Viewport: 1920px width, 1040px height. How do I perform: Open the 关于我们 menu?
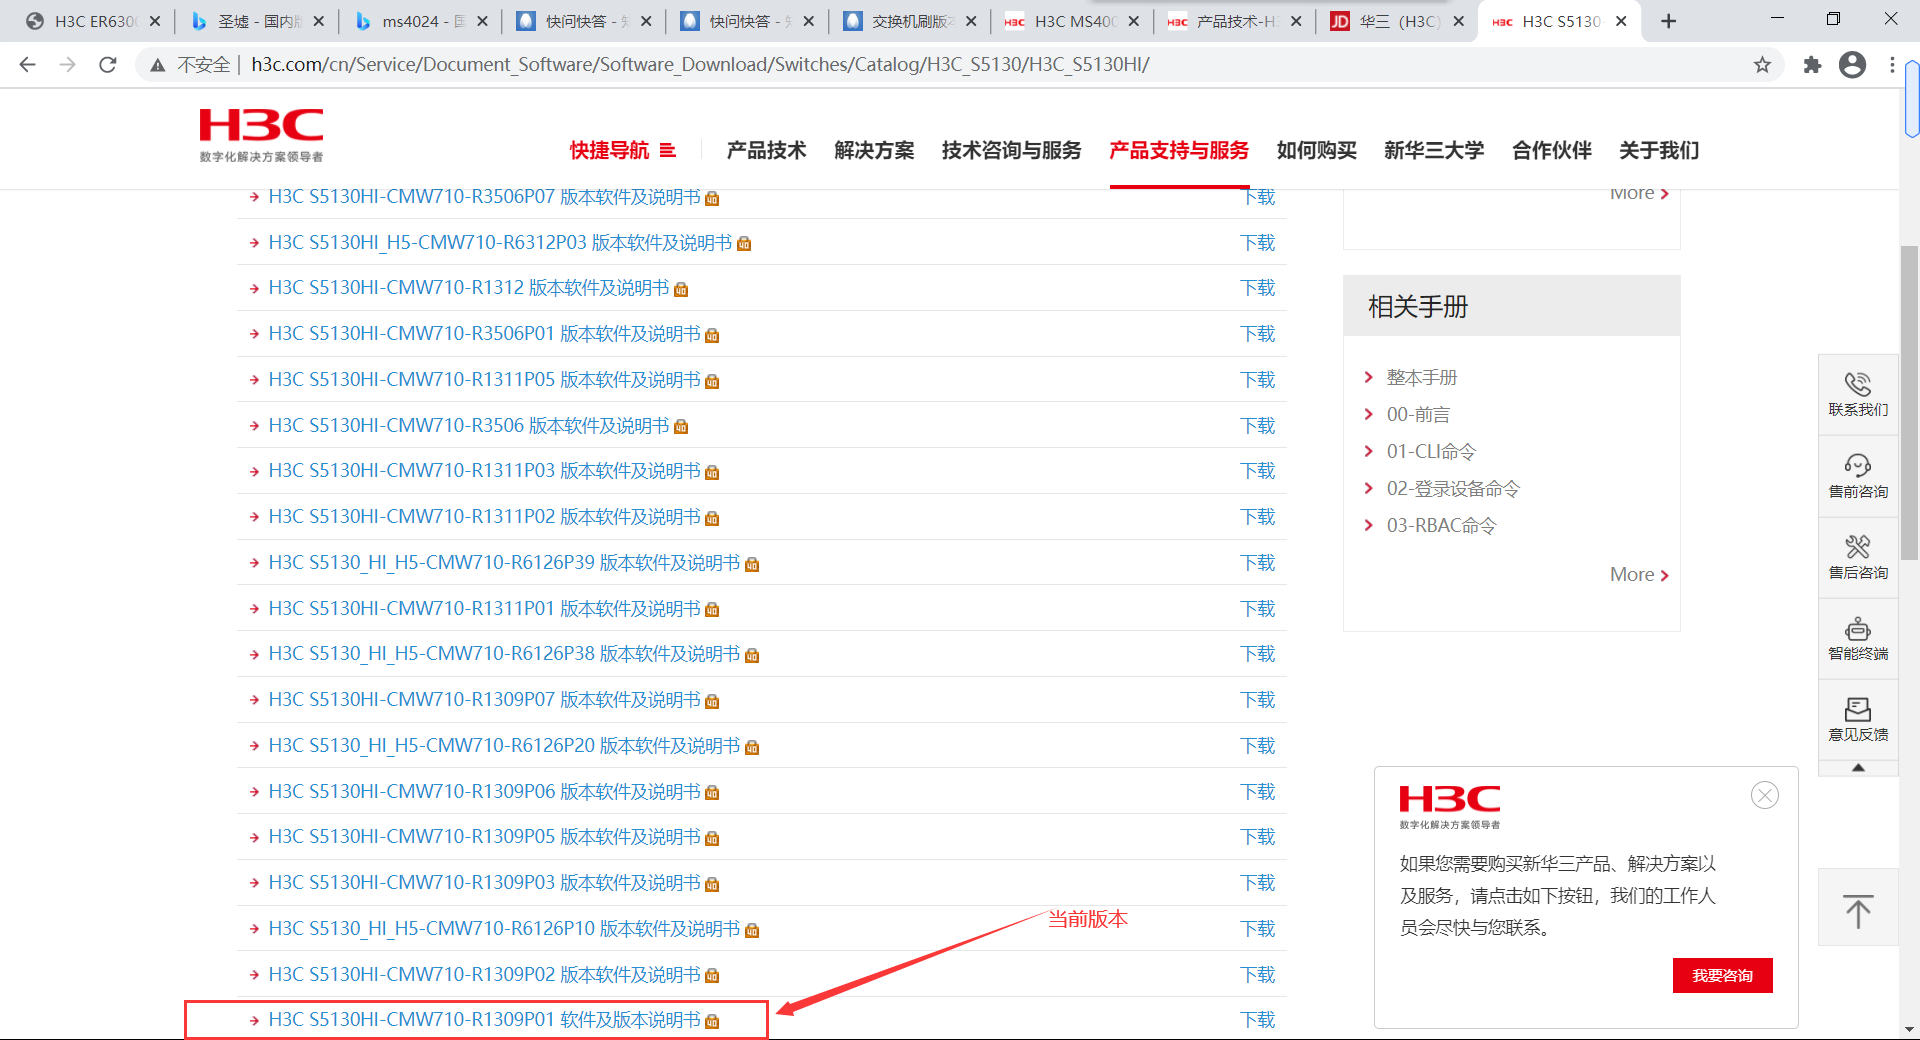coord(1660,150)
